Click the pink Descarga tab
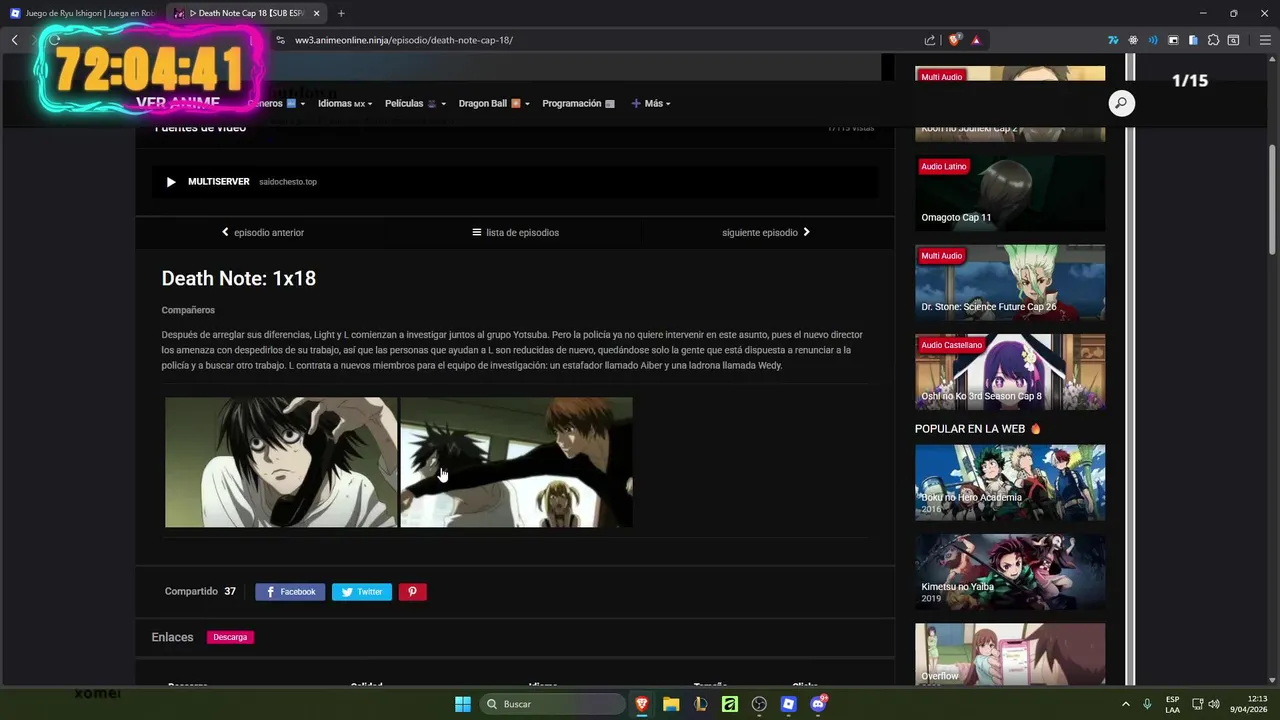Viewport: 1280px width, 720px height. click(x=230, y=637)
